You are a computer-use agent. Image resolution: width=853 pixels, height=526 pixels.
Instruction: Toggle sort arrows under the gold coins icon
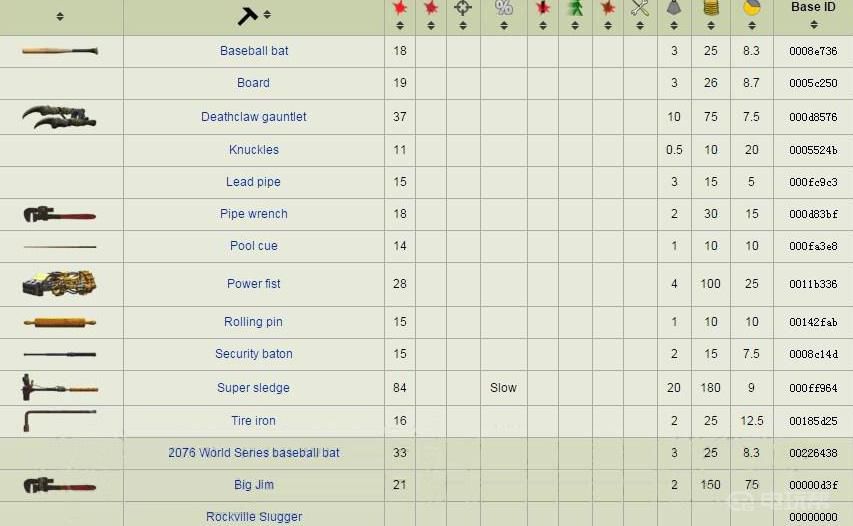click(x=711, y=26)
